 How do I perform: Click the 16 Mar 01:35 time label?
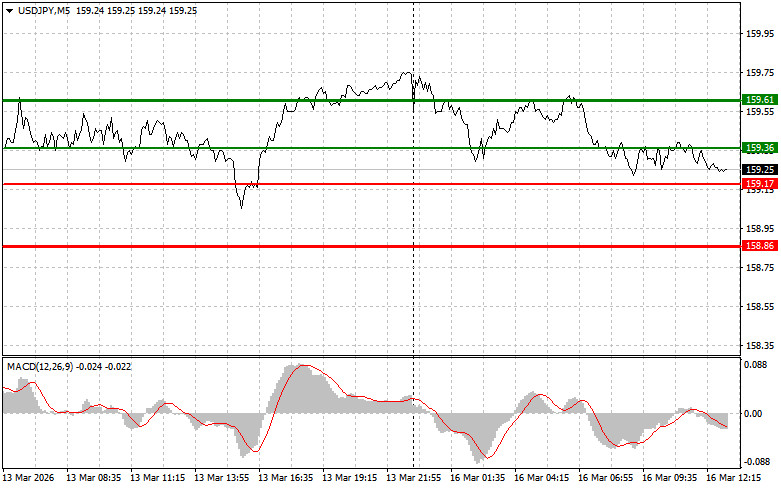[478, 478]
